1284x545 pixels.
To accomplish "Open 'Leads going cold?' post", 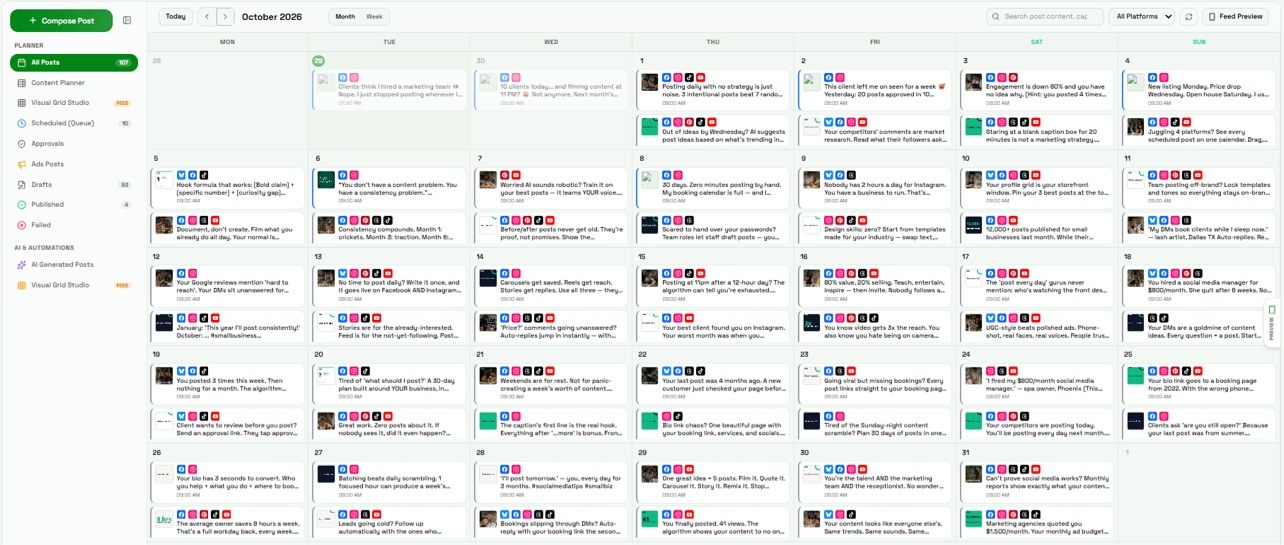I will tap(389, 524).
